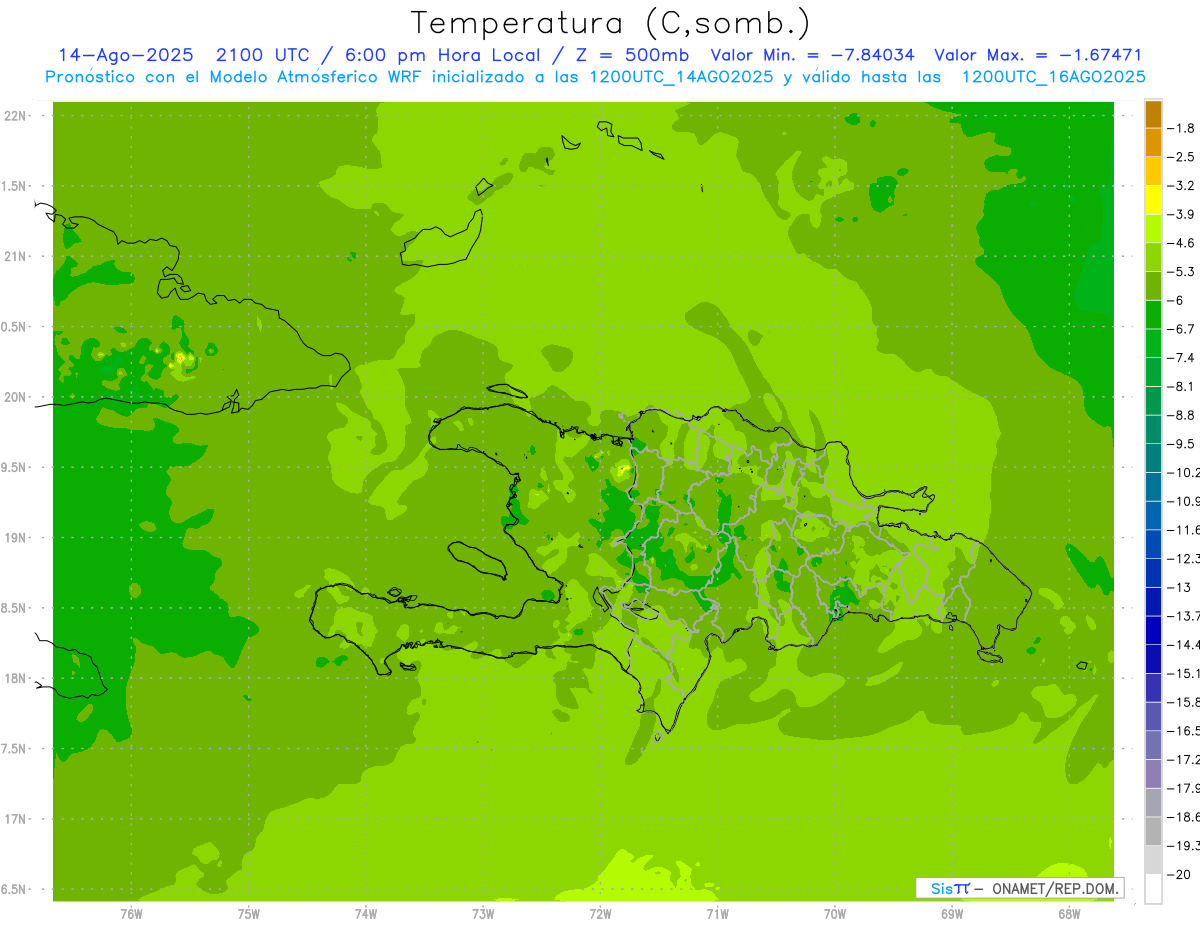1200x927 pixels.
Task: Click the "-3.9" color scale value
Action: tap(1182, 214)
